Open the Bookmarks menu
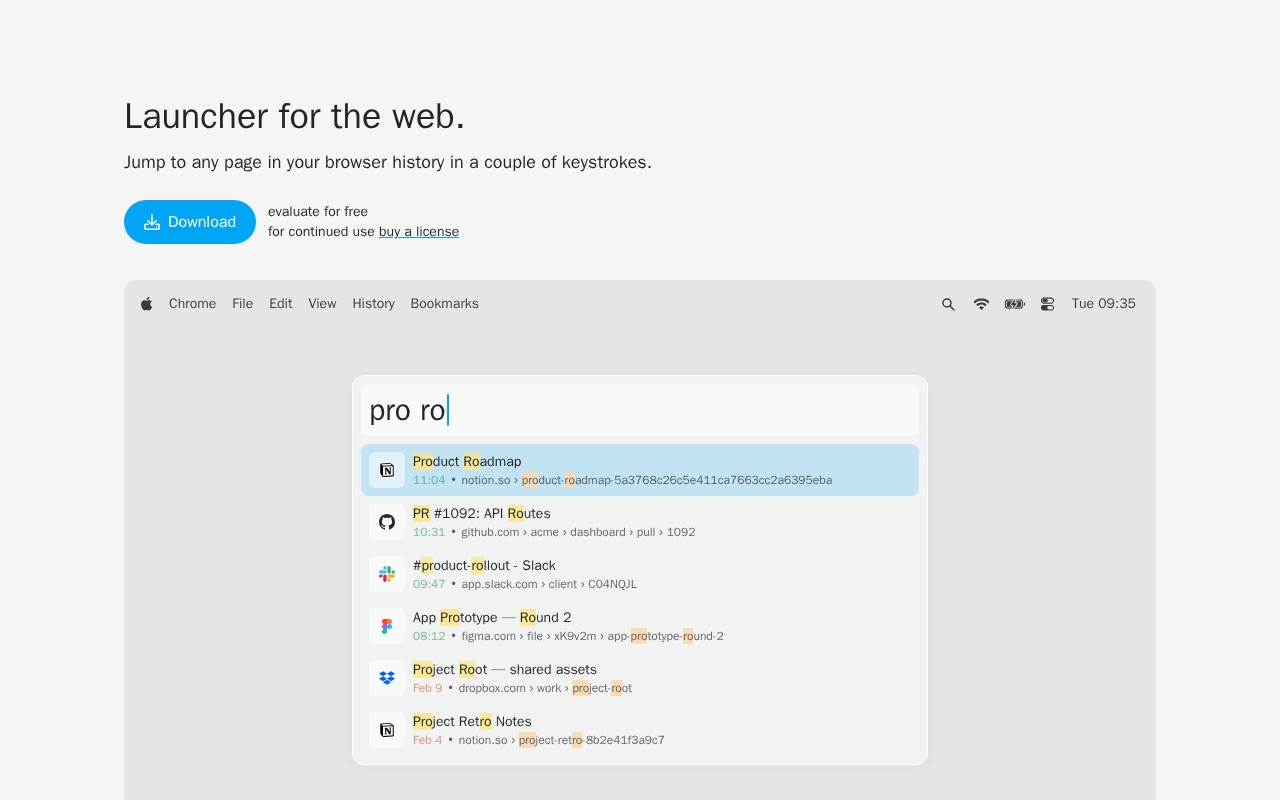1280x800 pixels. 444,304
